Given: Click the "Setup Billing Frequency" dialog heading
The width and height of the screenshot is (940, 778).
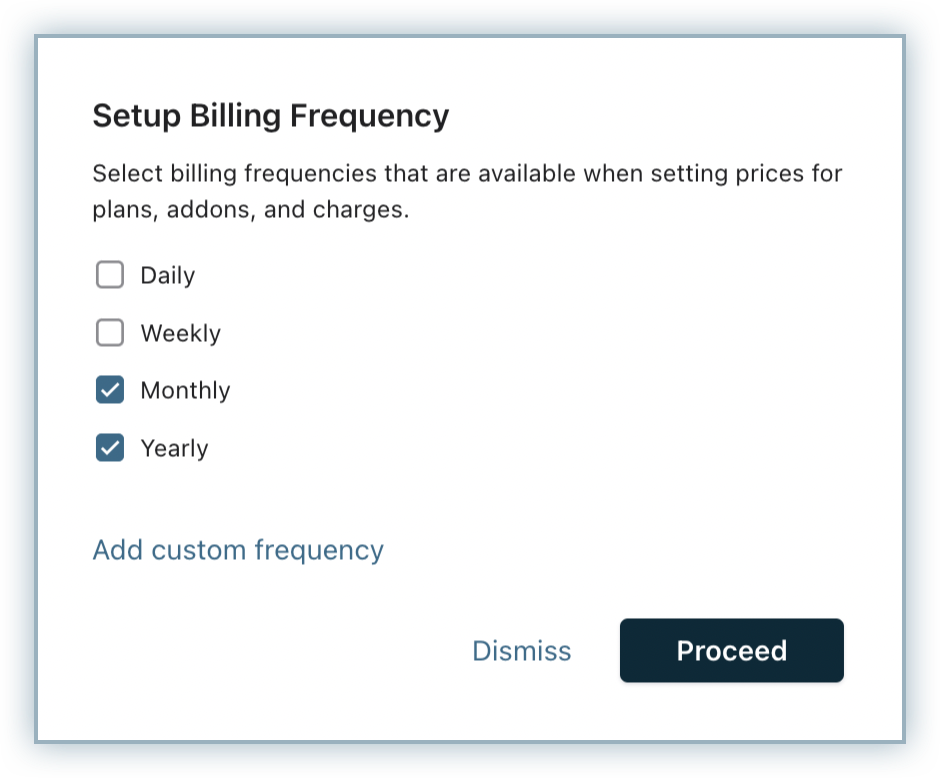Looking at the screenshot, I should coord(270,116).
